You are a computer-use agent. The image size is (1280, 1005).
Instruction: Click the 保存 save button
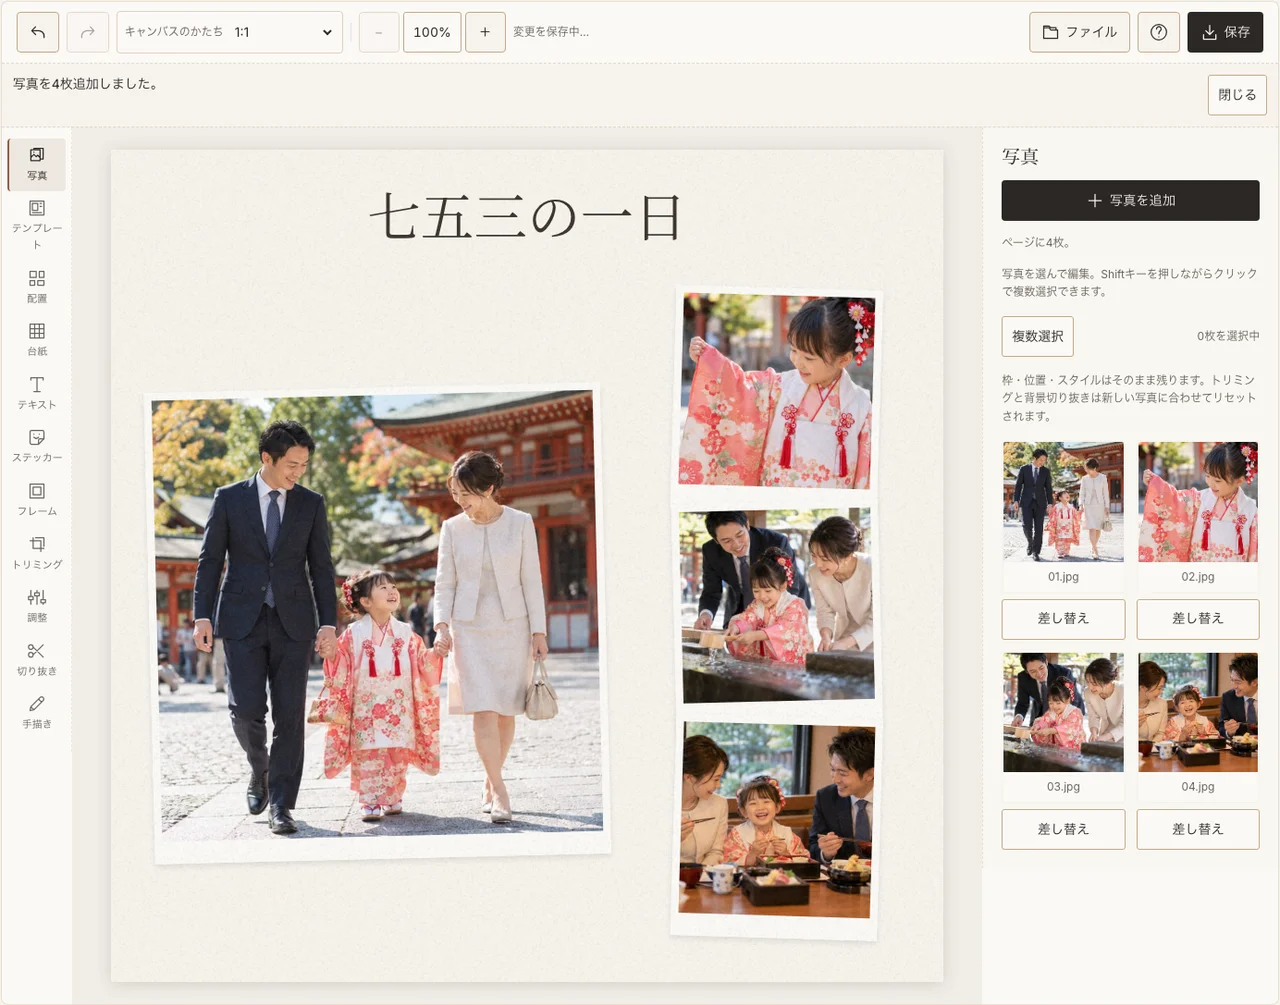[1225, 32]
